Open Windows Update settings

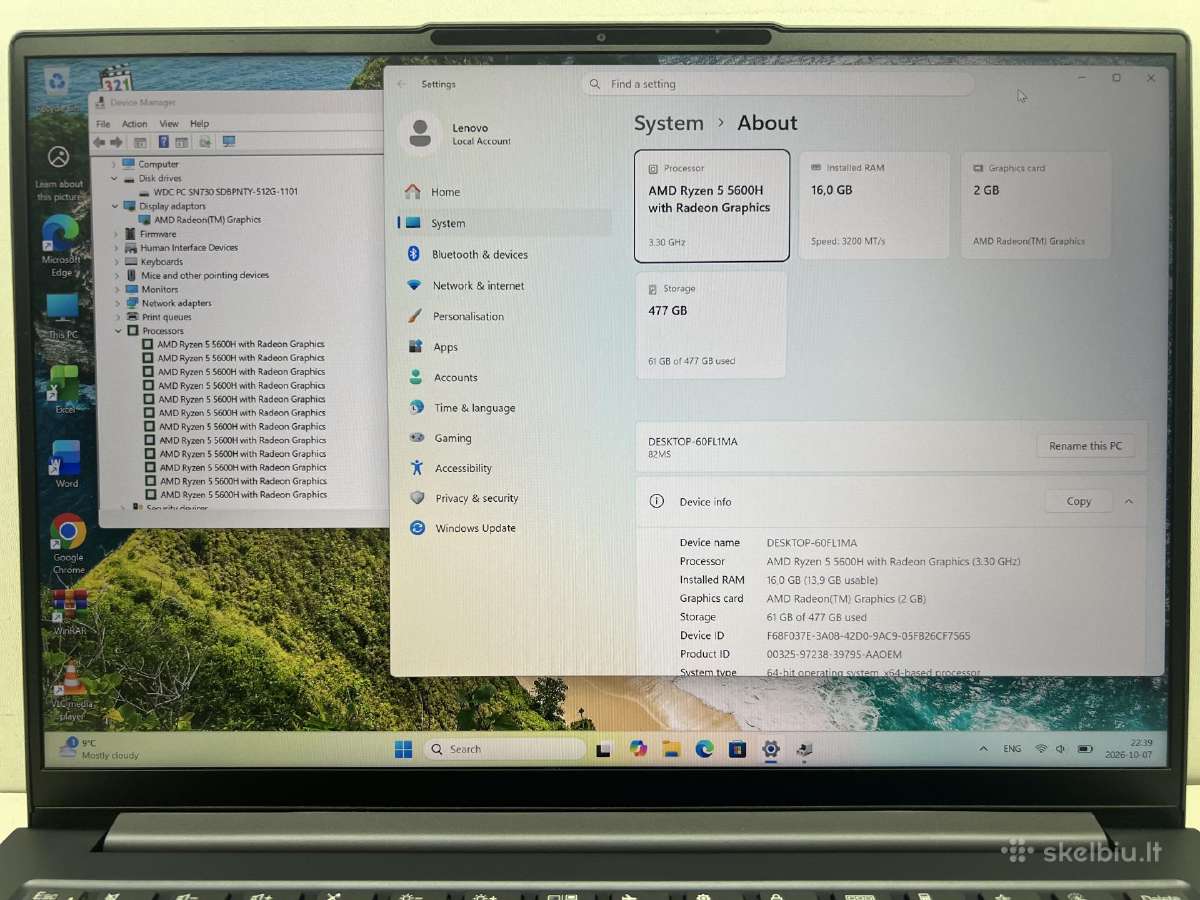click(463, 528)
